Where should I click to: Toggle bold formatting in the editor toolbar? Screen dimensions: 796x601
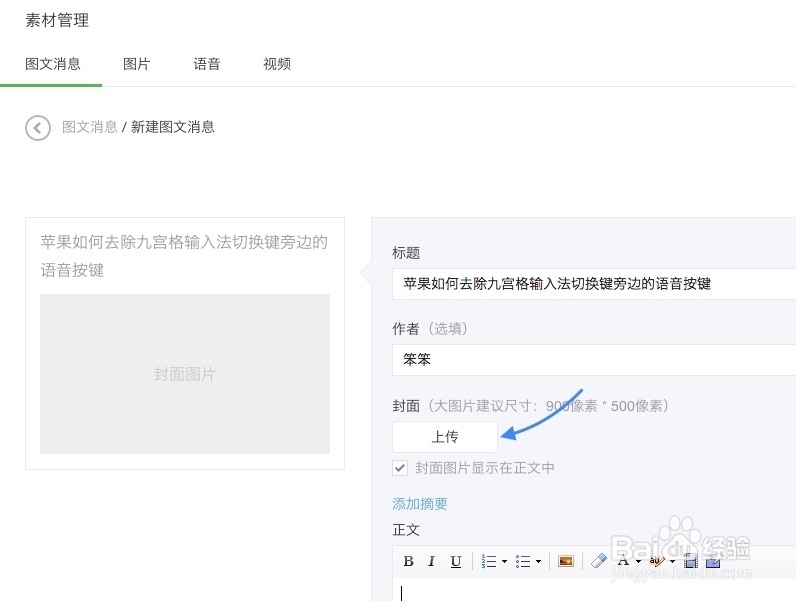coord(408,561)
